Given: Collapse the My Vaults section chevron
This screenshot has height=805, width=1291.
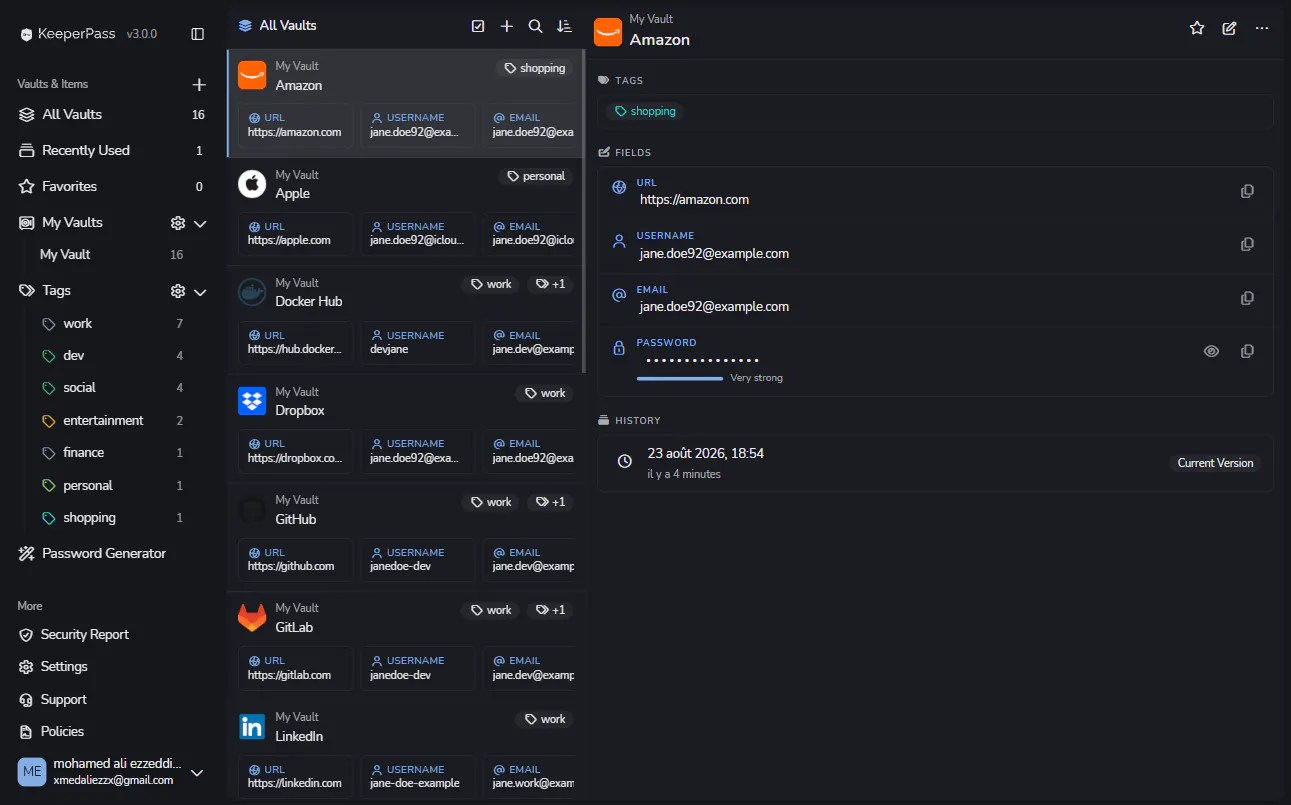Looking at the screenshot, I should tap(200, 223).
